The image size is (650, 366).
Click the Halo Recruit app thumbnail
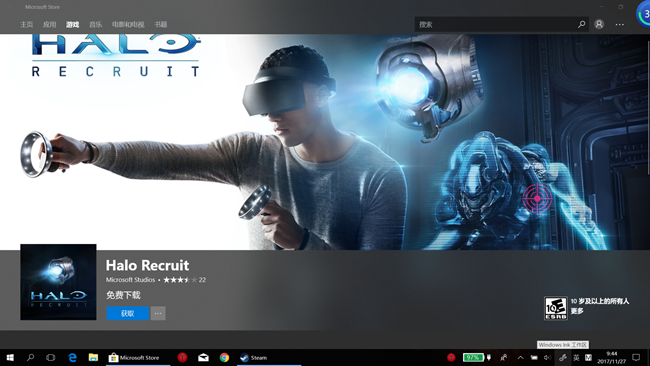[58, 282]
